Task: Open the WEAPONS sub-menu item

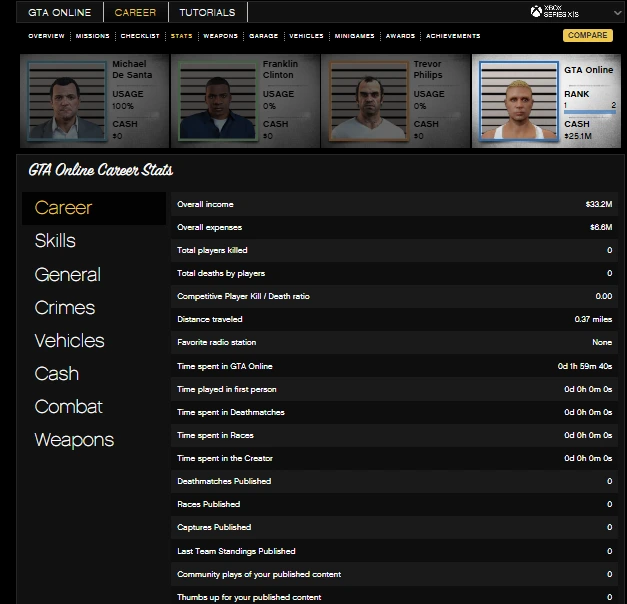Action: 220,36
